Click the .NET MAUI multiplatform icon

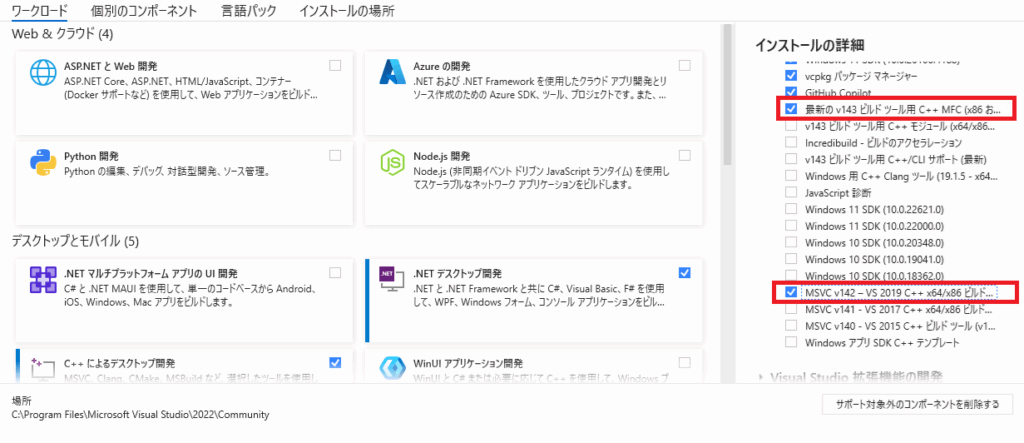pos(42,283)
